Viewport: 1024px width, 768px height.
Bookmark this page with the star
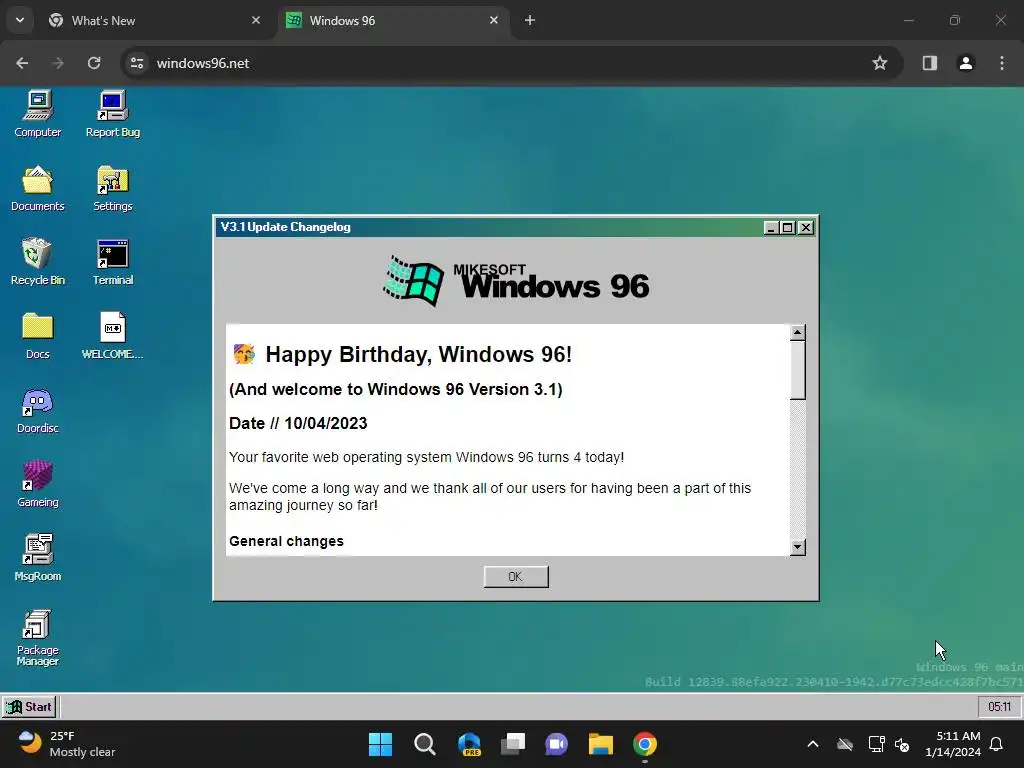(x=880, y=63)
